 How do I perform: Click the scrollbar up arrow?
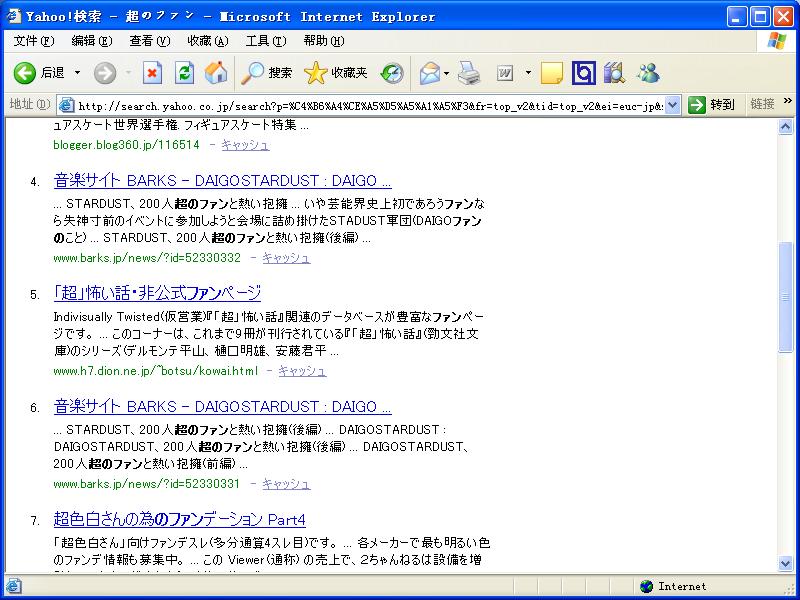786,126
